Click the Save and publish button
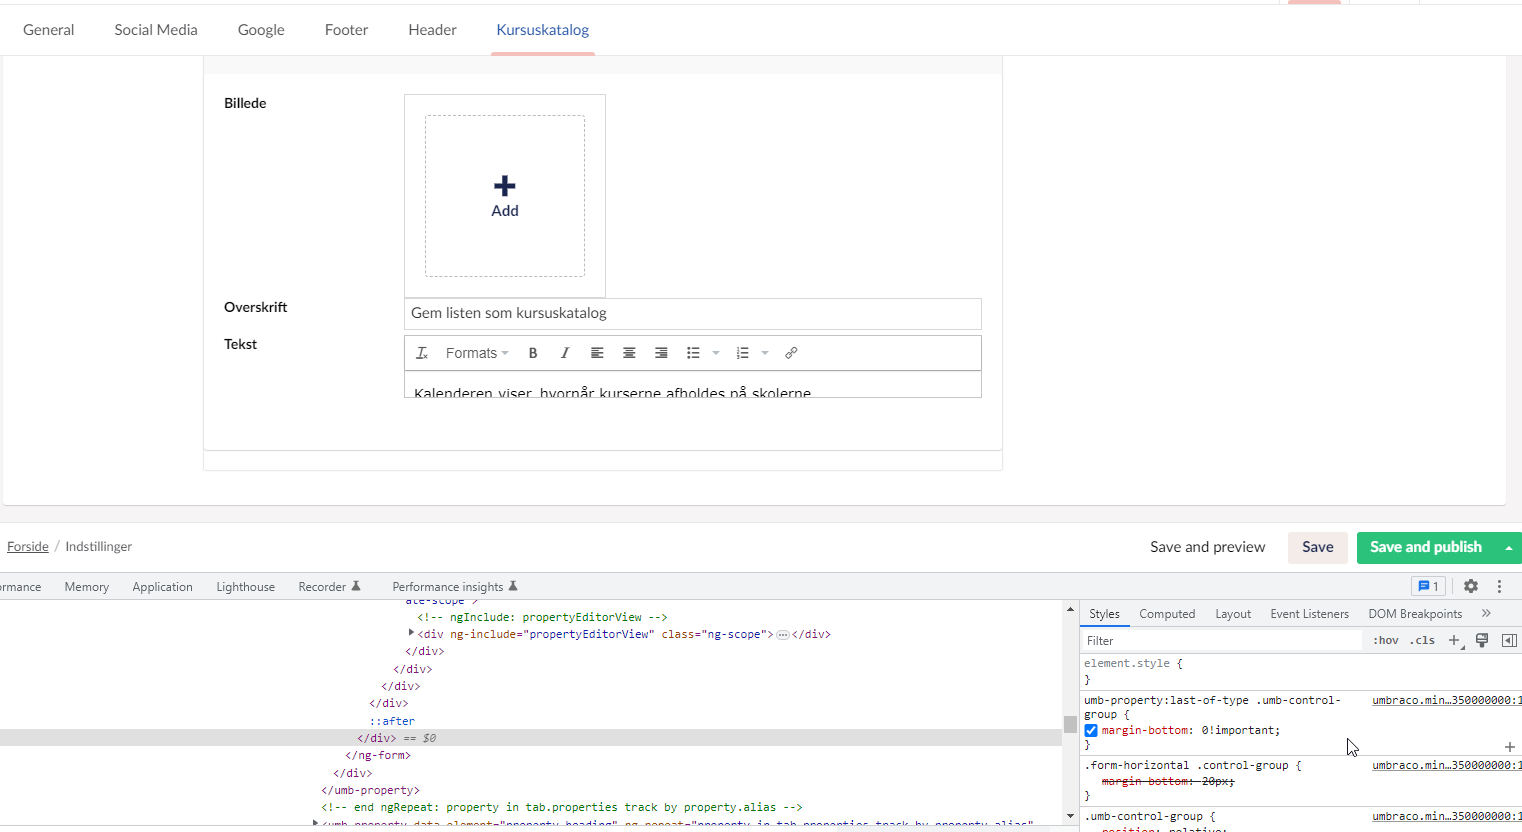The height and width of the screenshot is (832, 1522). click(1425, 547)
